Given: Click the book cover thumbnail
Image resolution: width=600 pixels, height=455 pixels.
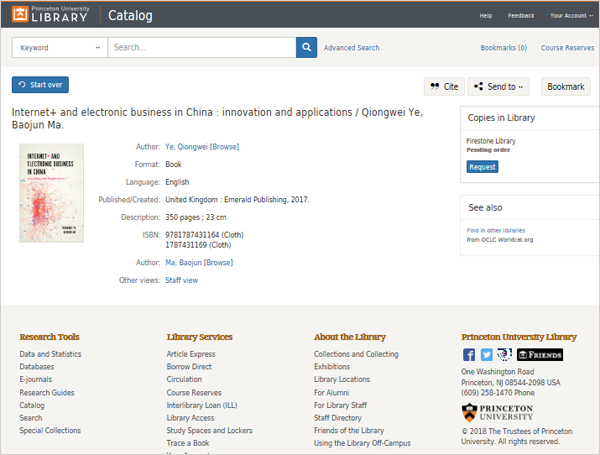Looking at the screenshot, I should (52, 193).
